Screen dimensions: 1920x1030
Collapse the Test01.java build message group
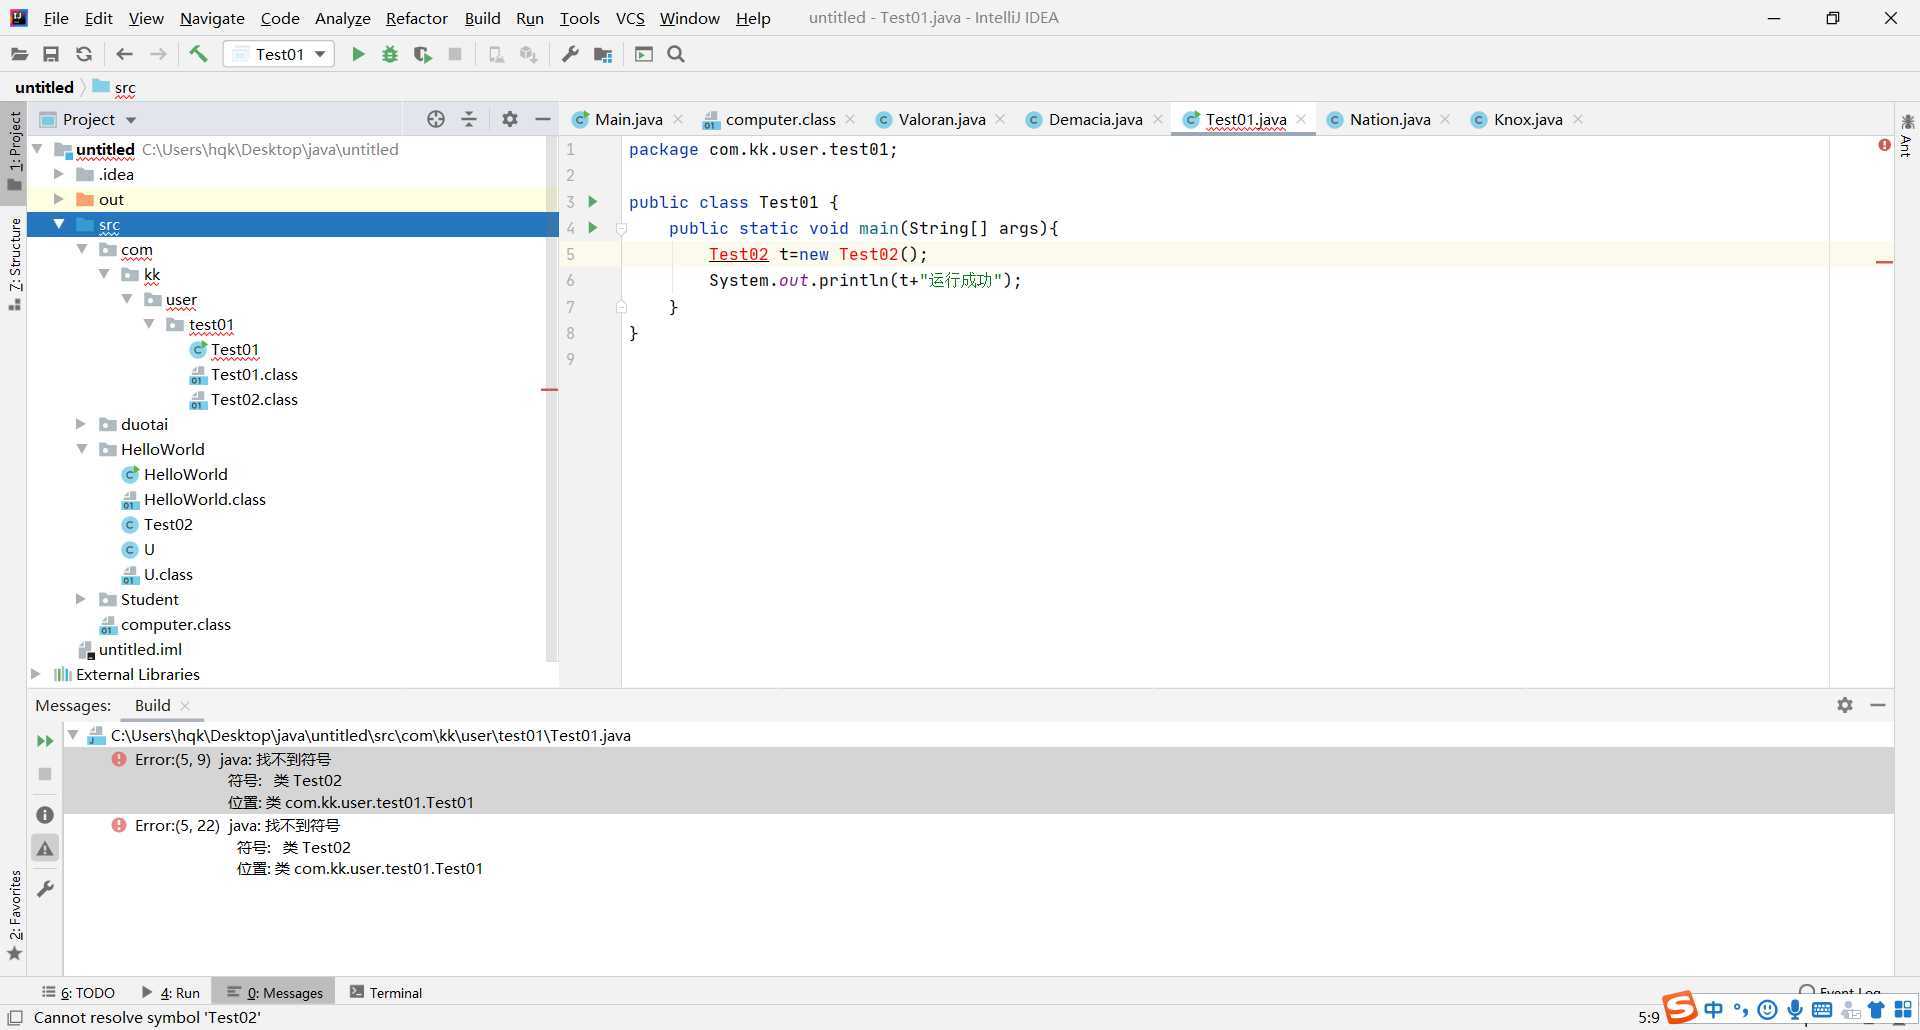pos(73,735)
